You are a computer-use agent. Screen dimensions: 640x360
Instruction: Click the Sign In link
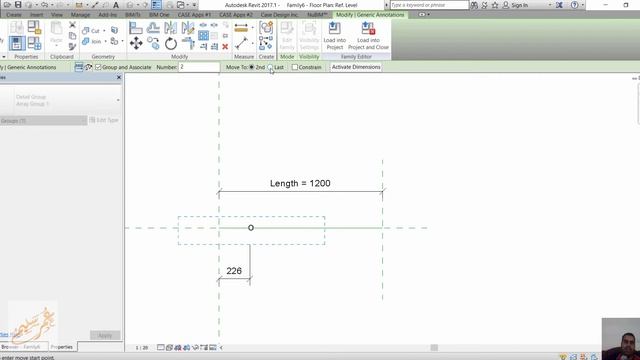[519, 5]
